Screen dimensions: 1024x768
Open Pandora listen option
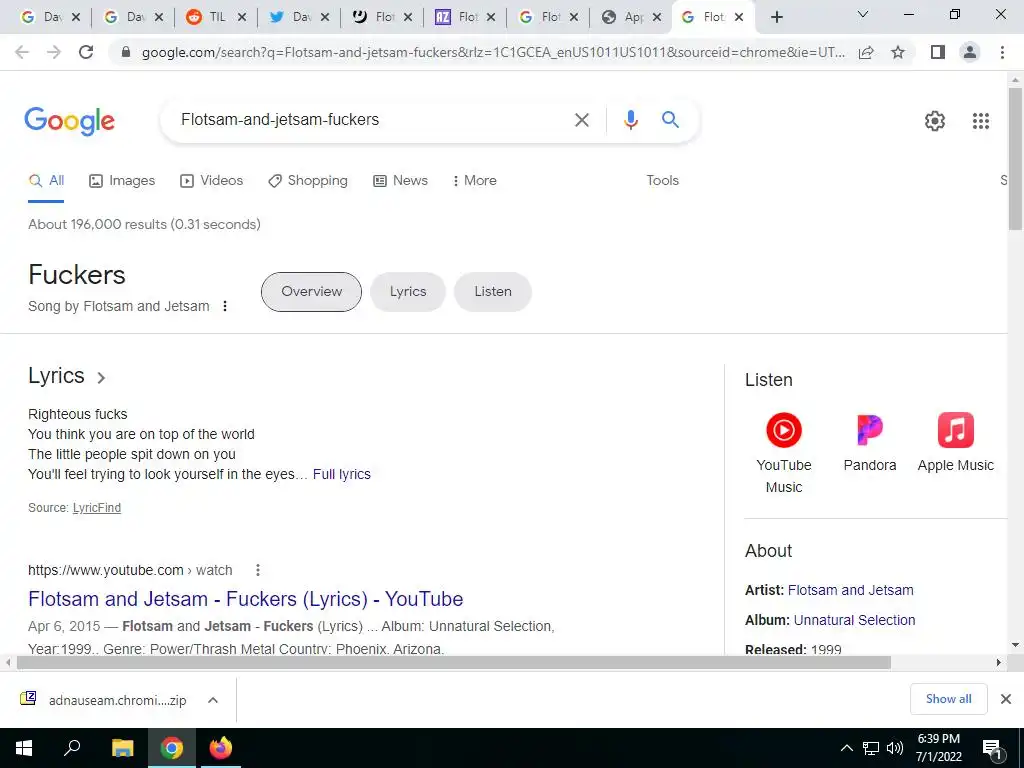click(x=870, y=442)
